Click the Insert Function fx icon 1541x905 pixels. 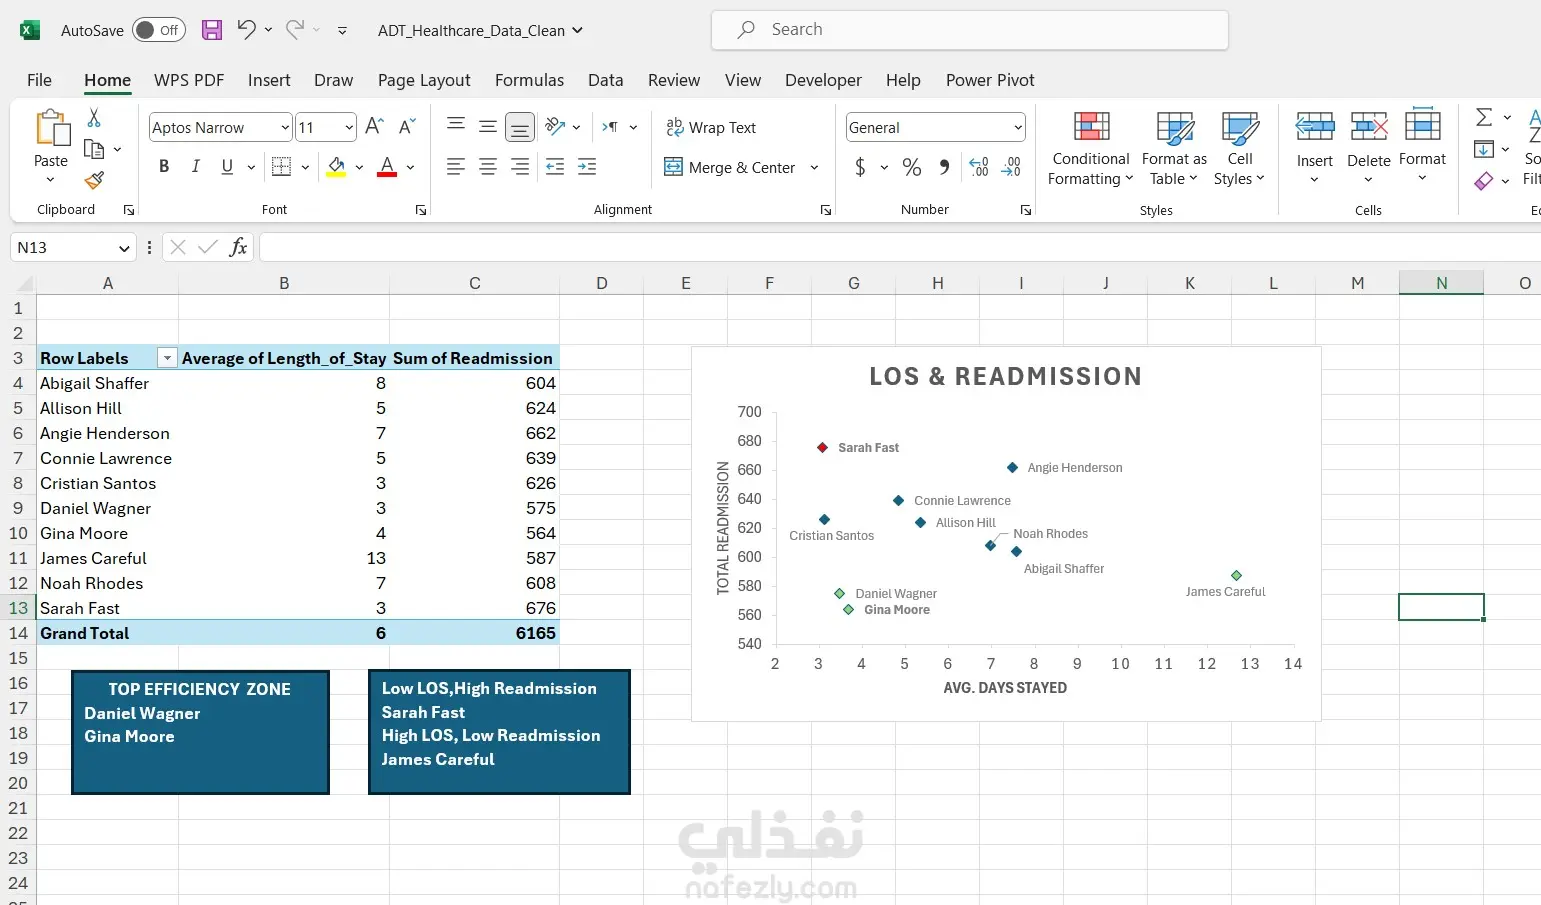pyautogui.click(x=238, y=247)
